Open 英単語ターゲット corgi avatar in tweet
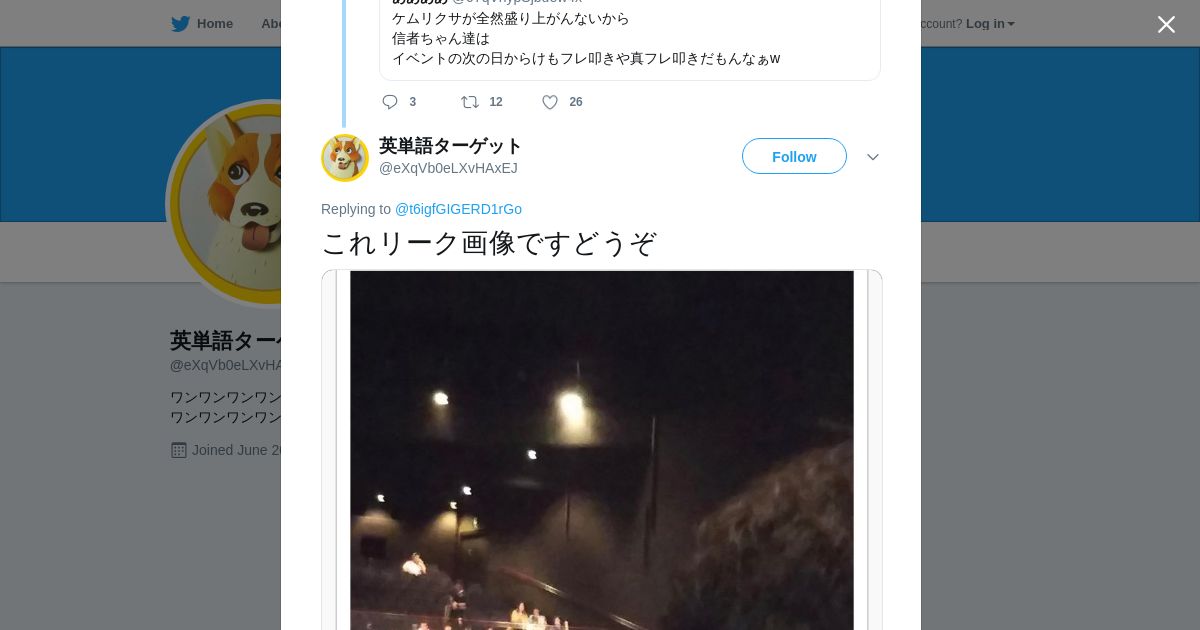Image resolution: width=1200 pixels, height=630 pixels. 345,158
